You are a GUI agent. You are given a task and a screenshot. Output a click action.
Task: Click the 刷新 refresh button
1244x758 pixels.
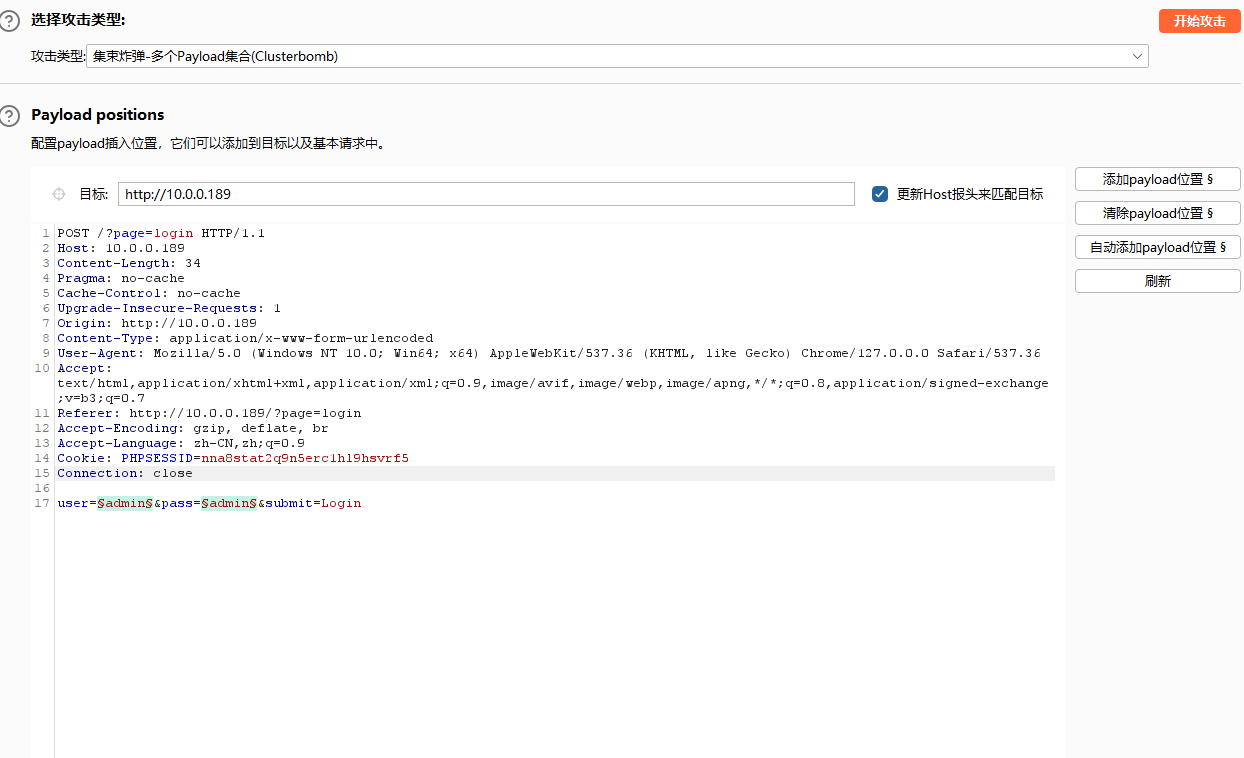pyautogui.click(x=1157, y=281)
